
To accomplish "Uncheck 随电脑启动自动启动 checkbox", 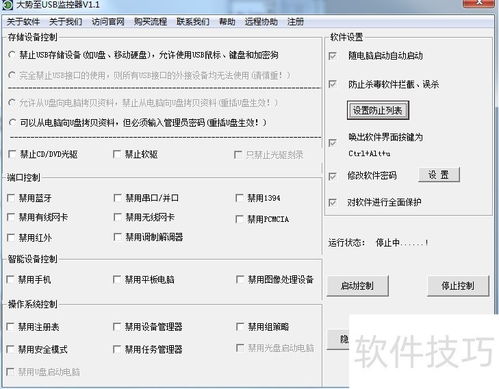I will click(332, 56).
